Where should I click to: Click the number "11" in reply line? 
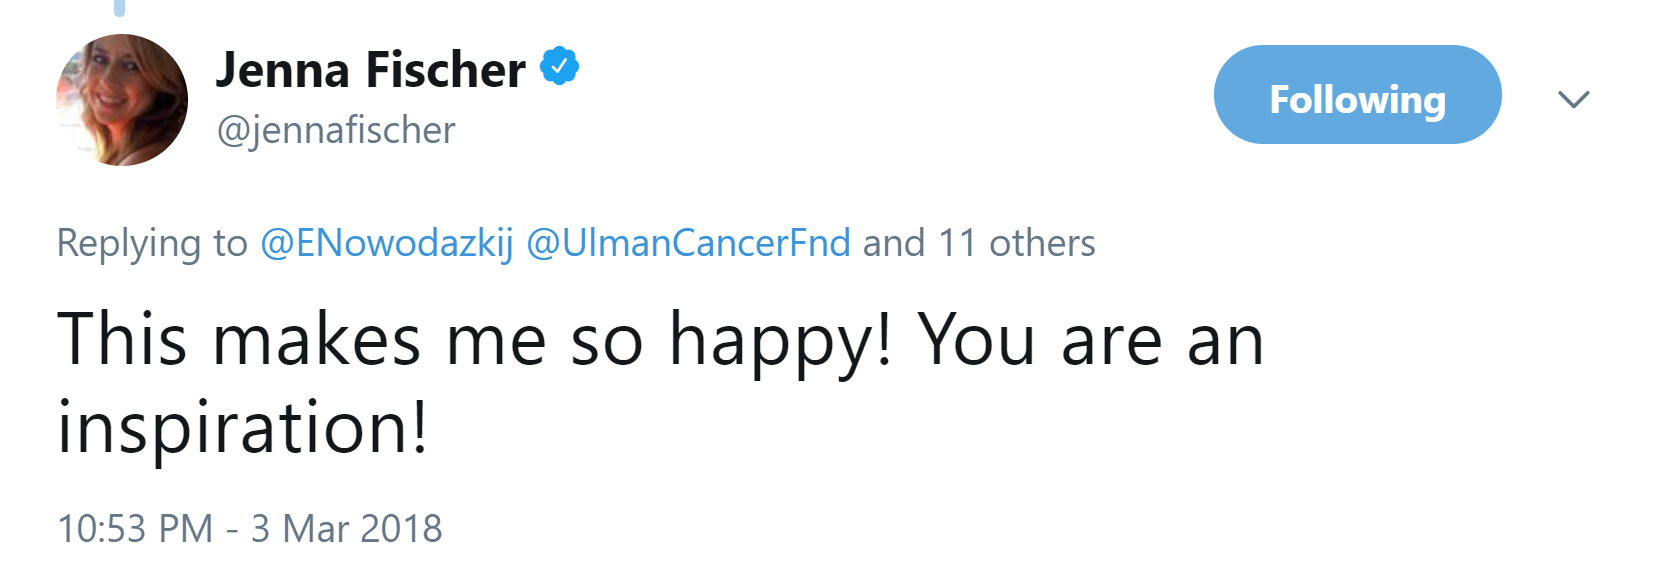[956, 243]
